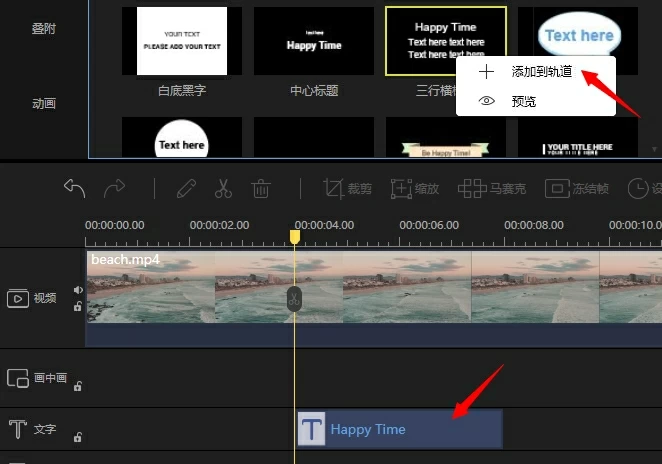Click the template panel scroll-down arrow

click(x=654, y=149)
